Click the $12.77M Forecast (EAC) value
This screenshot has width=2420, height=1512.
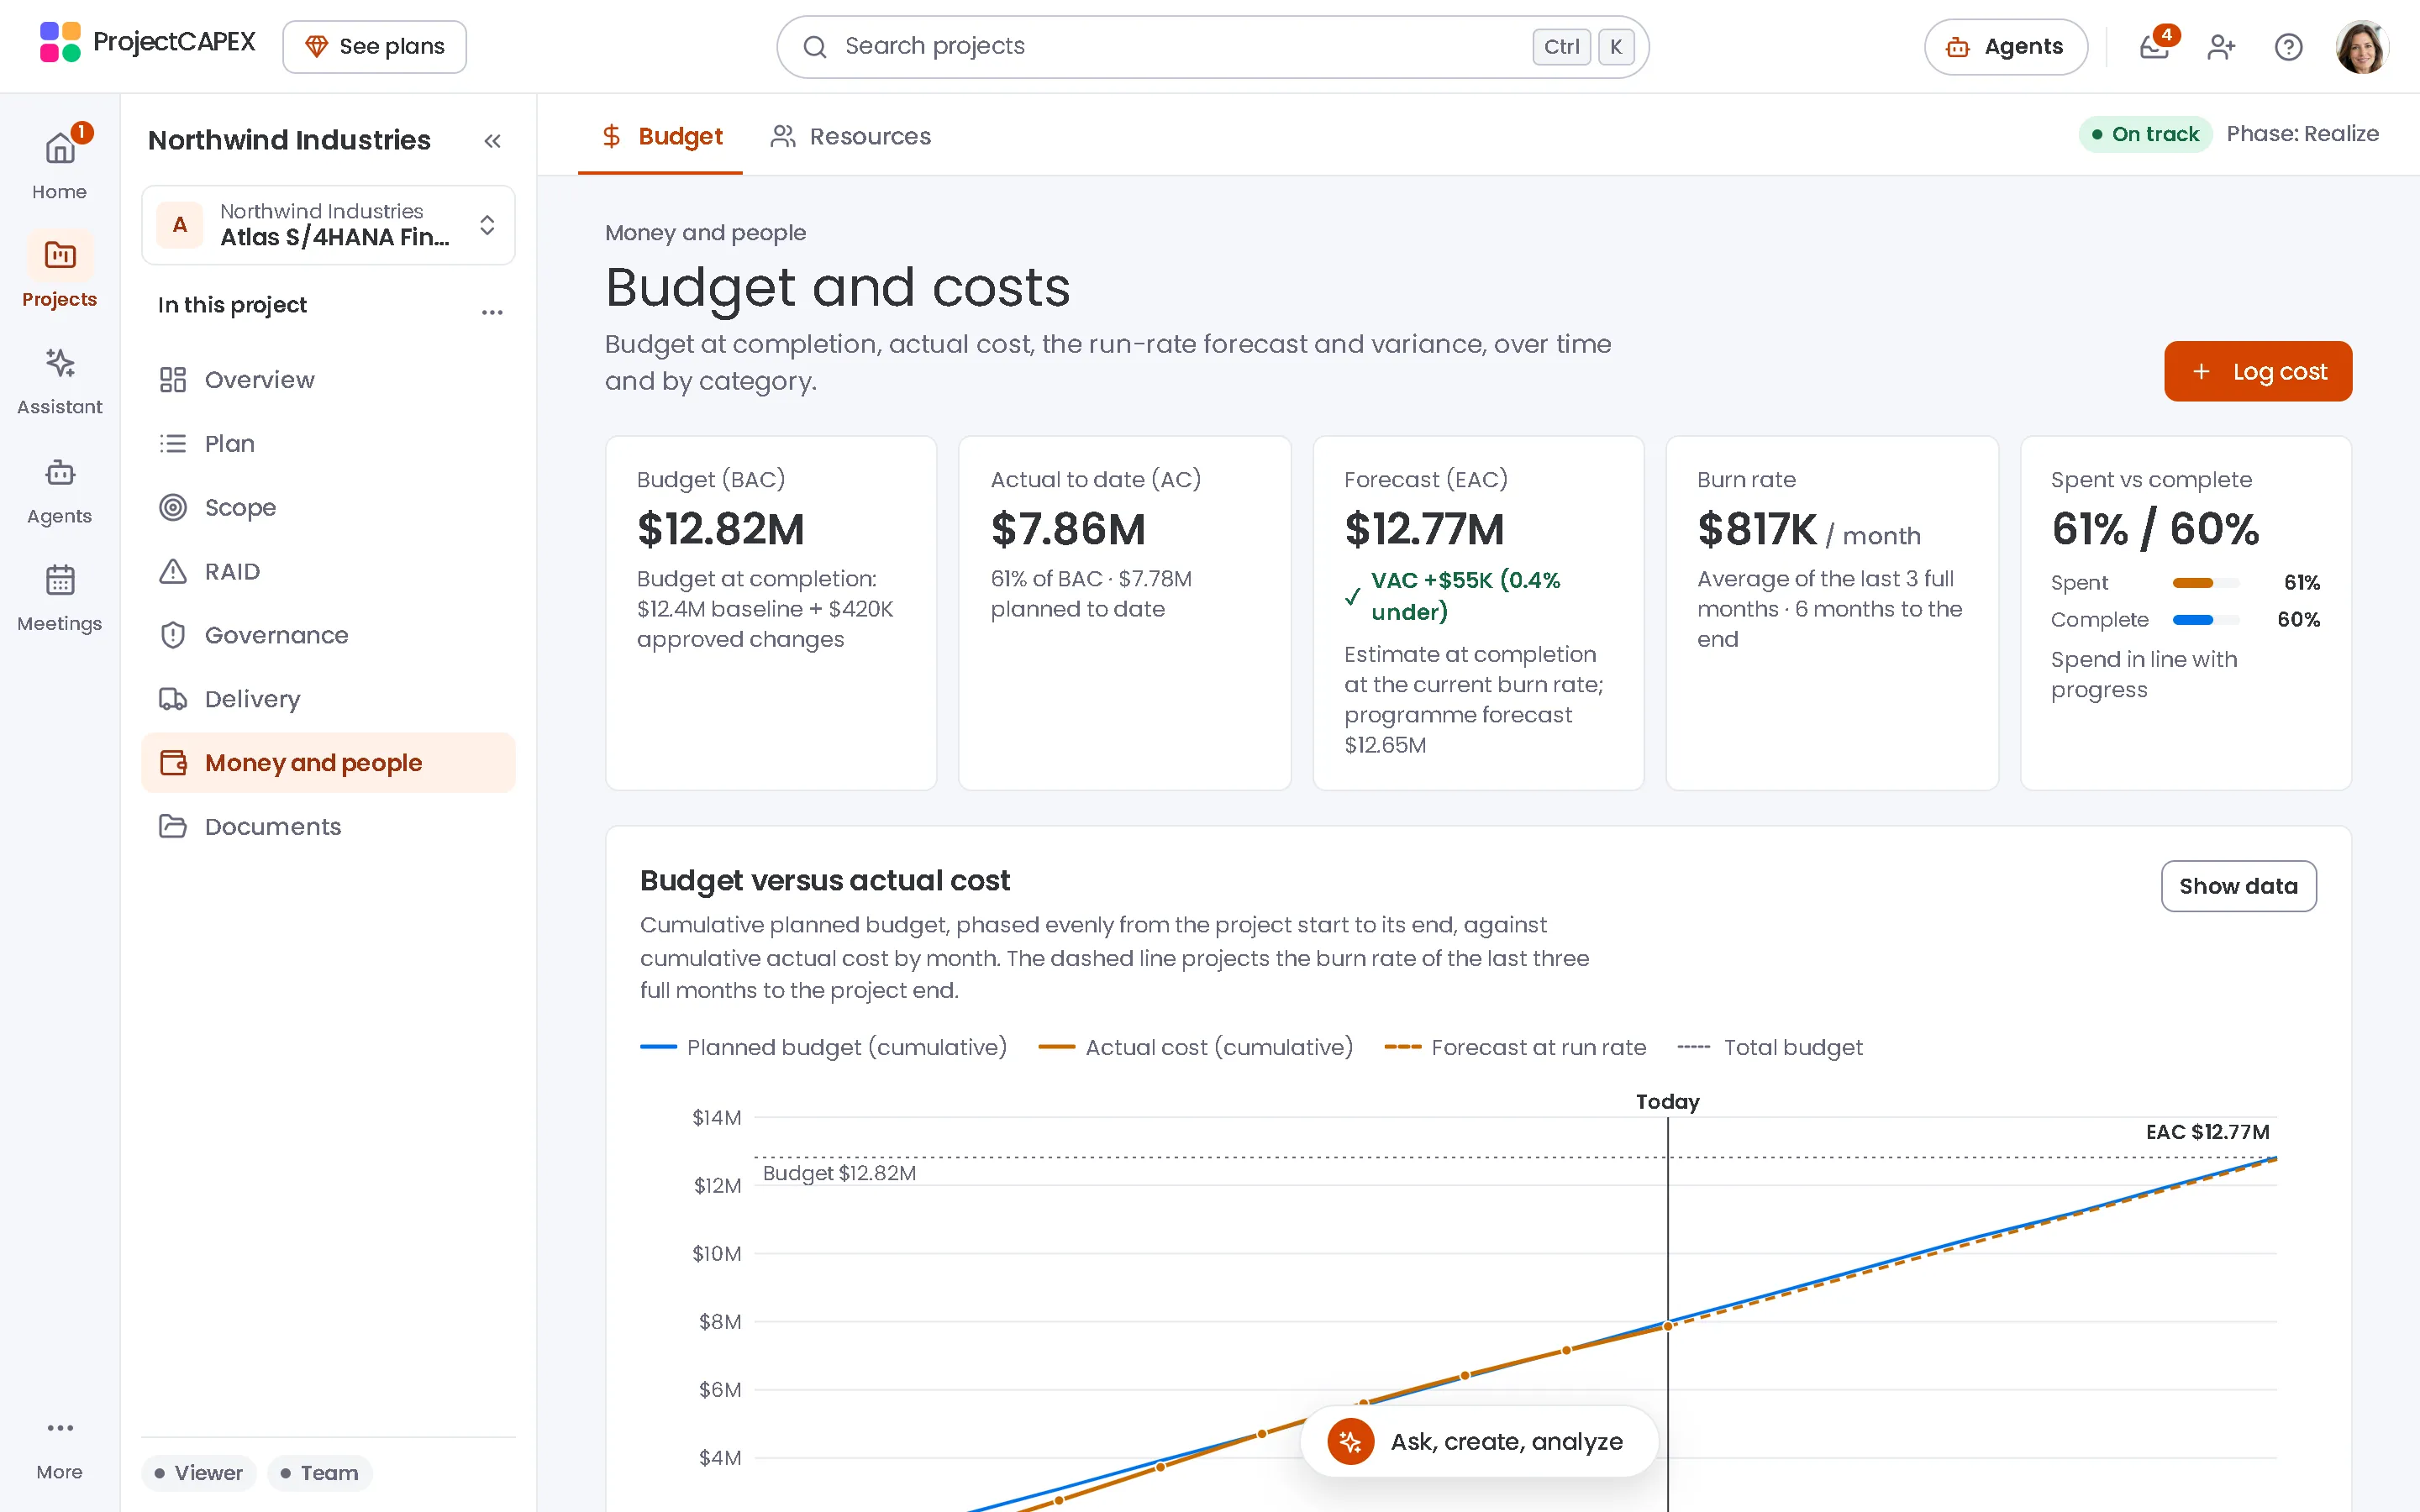(x=1424, y=529)
